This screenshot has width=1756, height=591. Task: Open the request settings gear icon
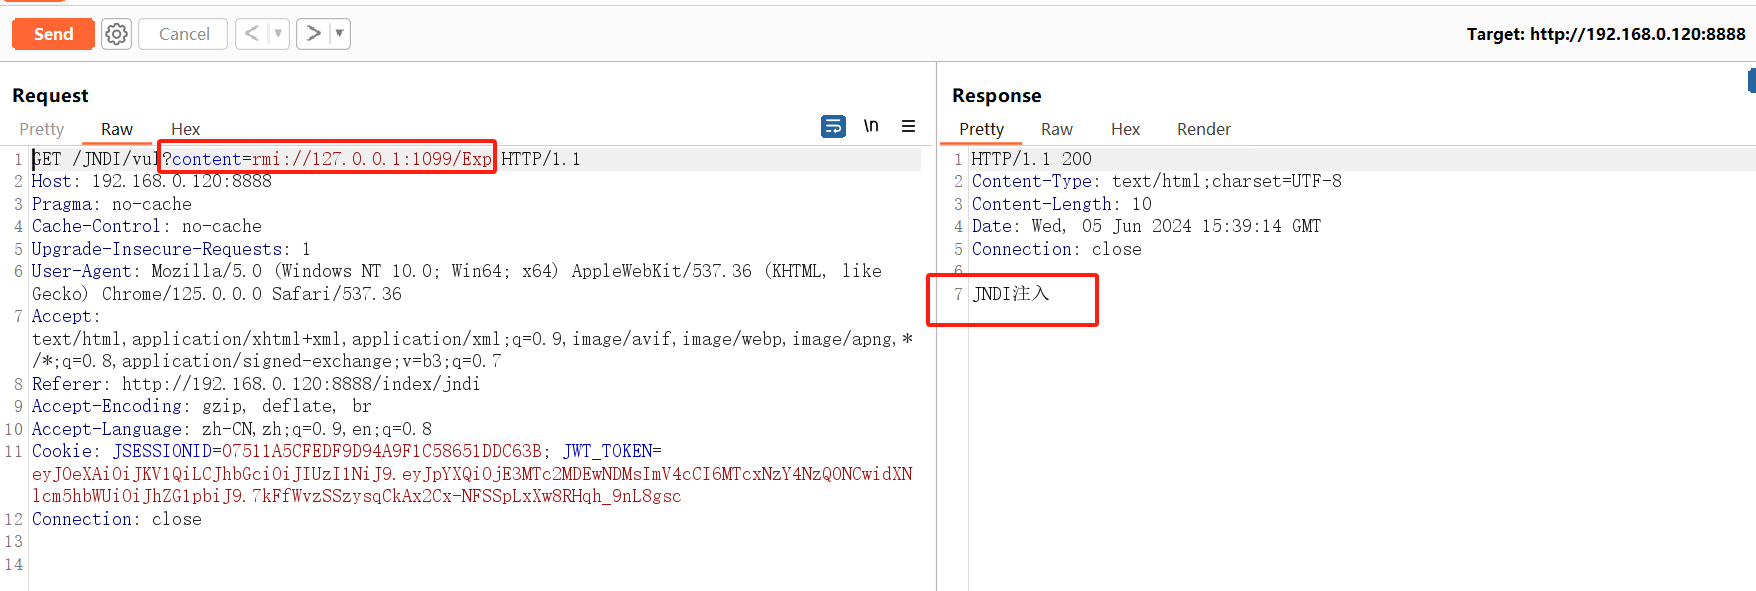coord(117,34)
